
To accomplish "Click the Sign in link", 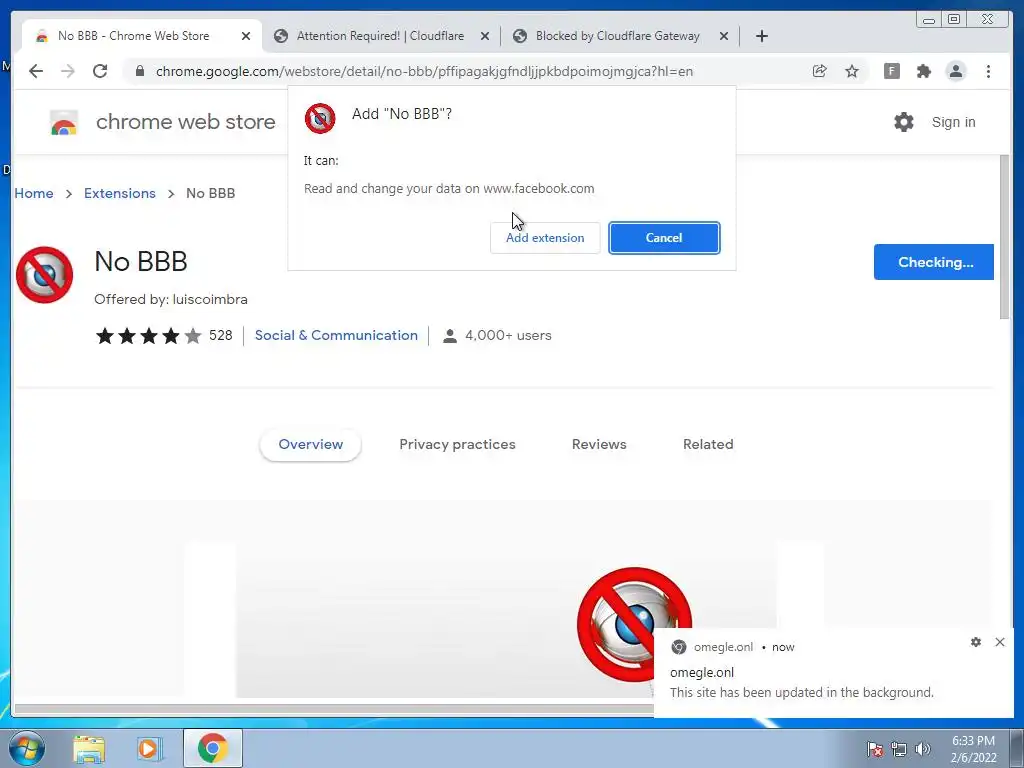I will click(953, 122).
